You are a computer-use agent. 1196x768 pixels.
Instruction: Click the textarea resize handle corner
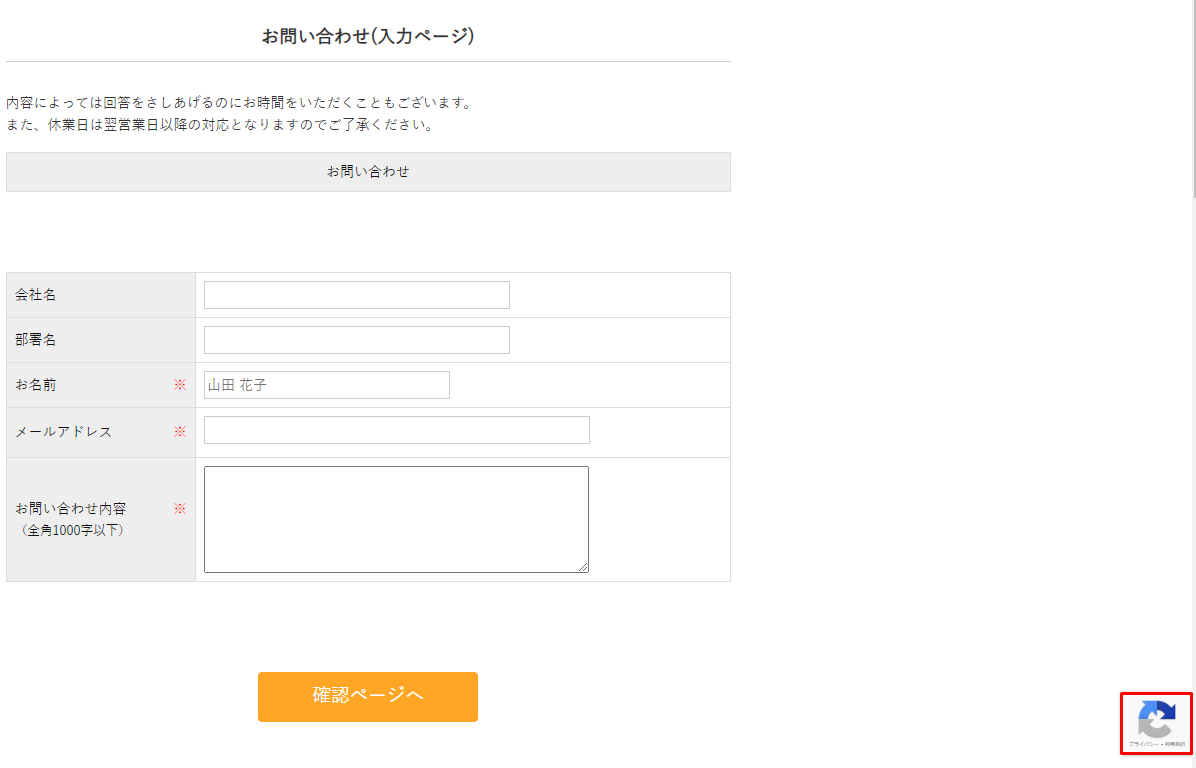point(583,567)
